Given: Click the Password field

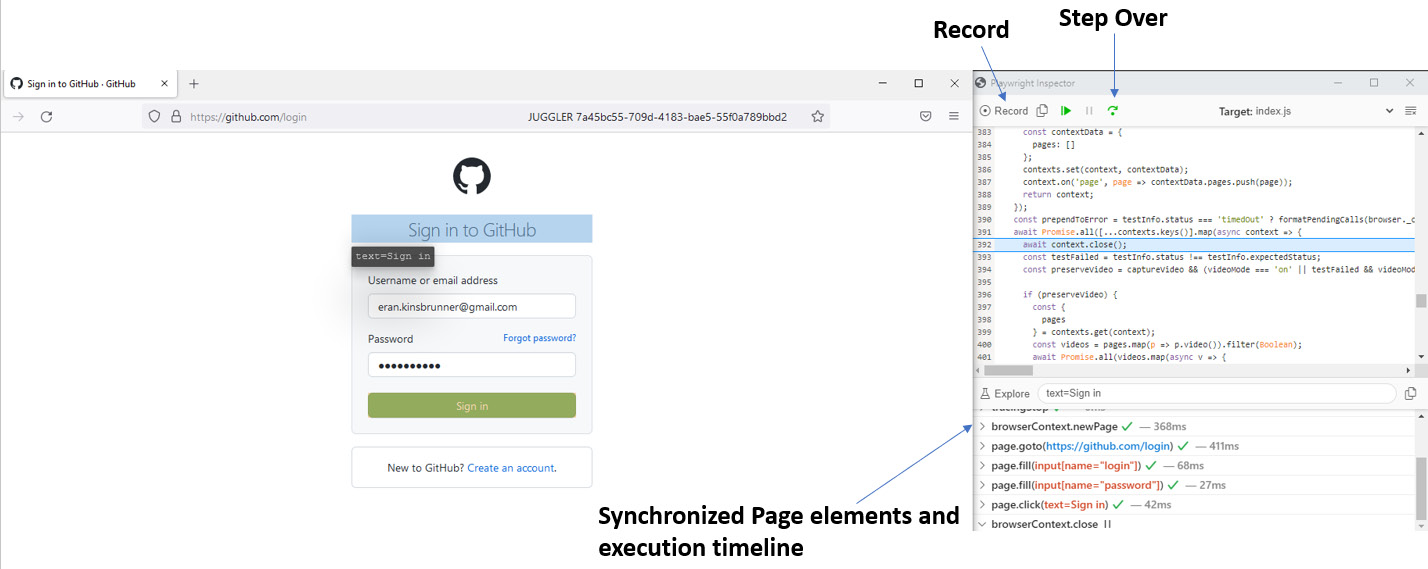Looking at the screenshot, I should (472, 365).
